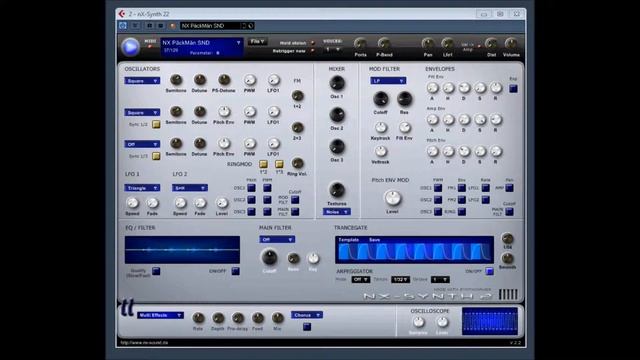This screenshot has height=360, width=640.
Task: Click the multi effects Mix knob
Action: pyautogui.click(x=278, y=318)
